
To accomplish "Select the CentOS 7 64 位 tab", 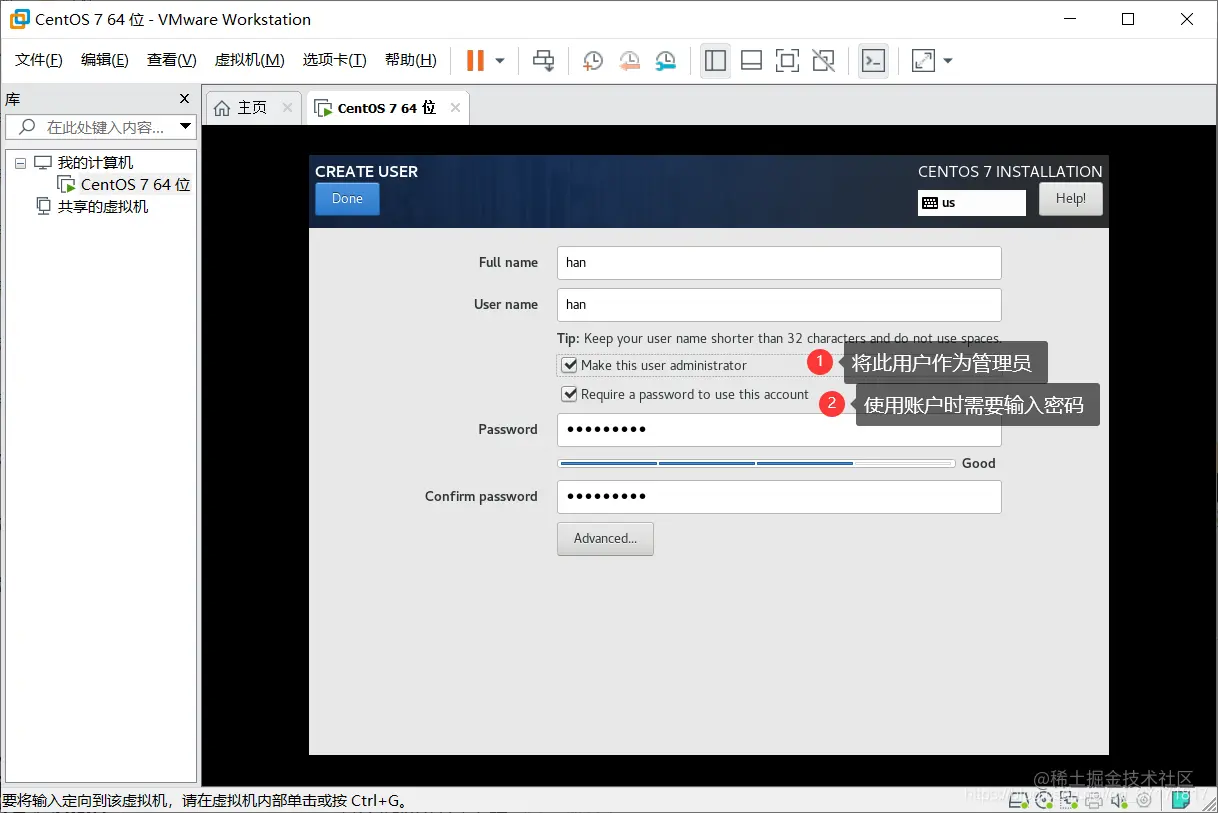I will [x=387, y=107].
